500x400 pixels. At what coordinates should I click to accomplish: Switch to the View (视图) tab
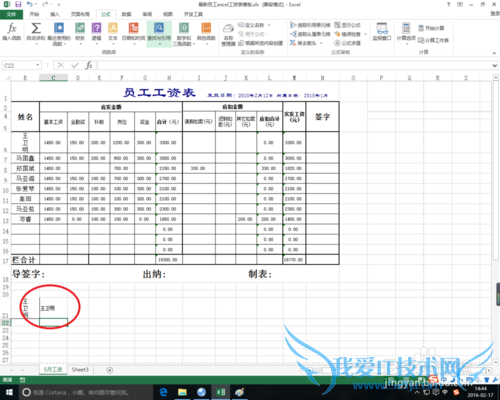click(x=168, y=14)
